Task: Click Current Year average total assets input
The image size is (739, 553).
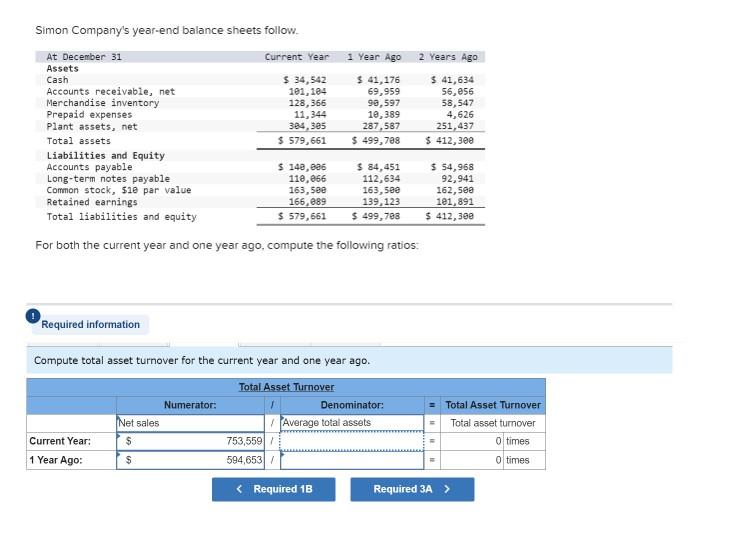Action: pos(352,441)
